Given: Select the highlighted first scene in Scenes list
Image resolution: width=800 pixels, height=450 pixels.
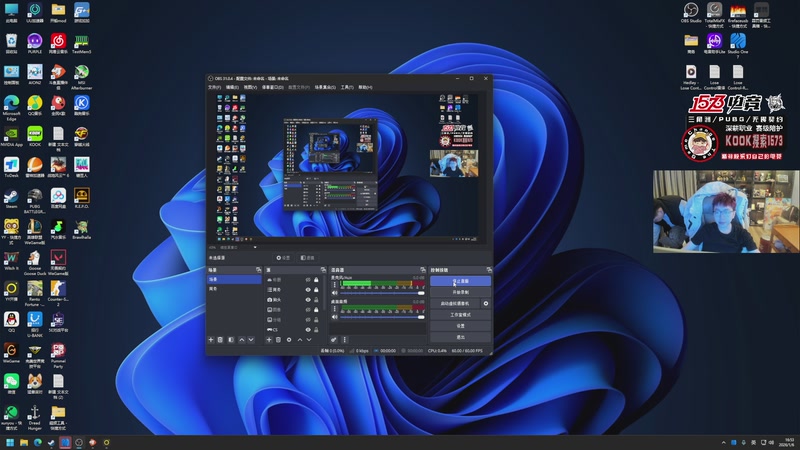Looking at the screenshot, I should click(x=234, y=280).
